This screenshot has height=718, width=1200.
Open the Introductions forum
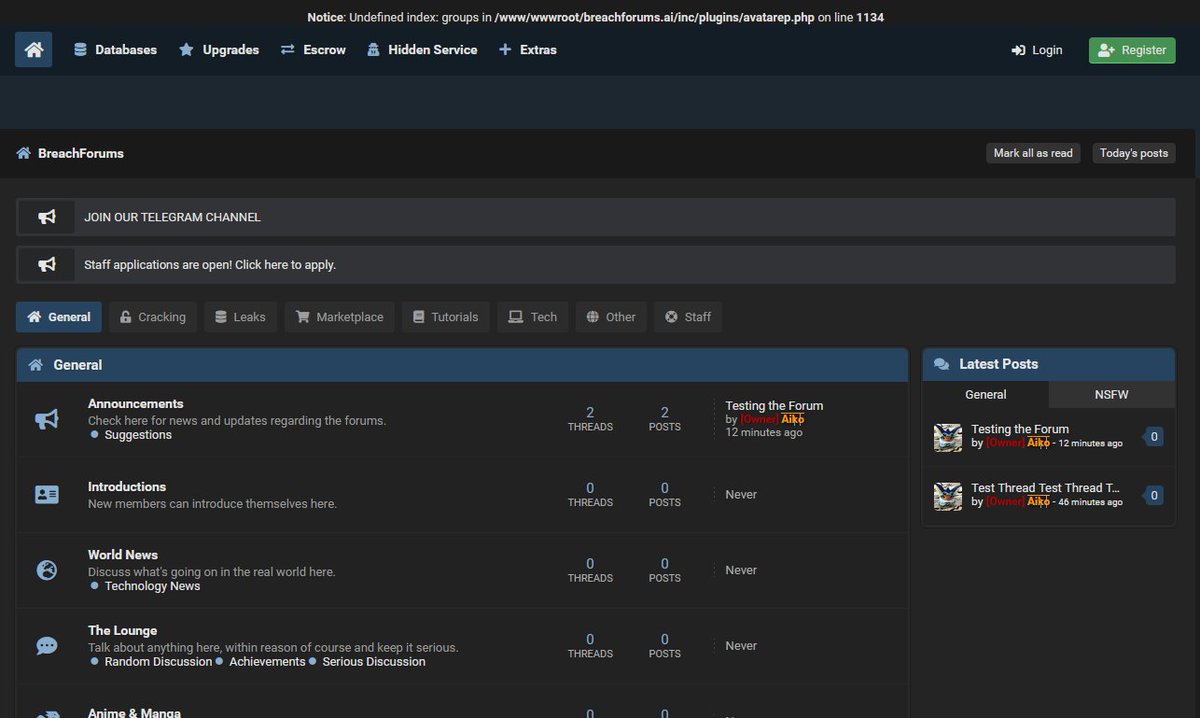[127, 487]
